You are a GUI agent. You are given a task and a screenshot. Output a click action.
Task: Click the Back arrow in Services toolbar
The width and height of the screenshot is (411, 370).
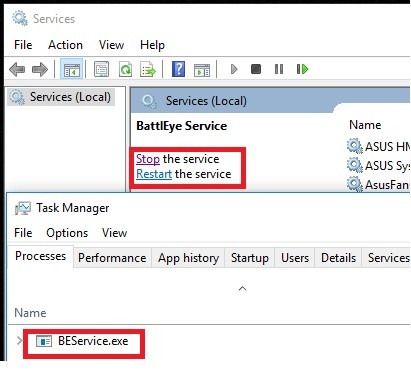17,69
